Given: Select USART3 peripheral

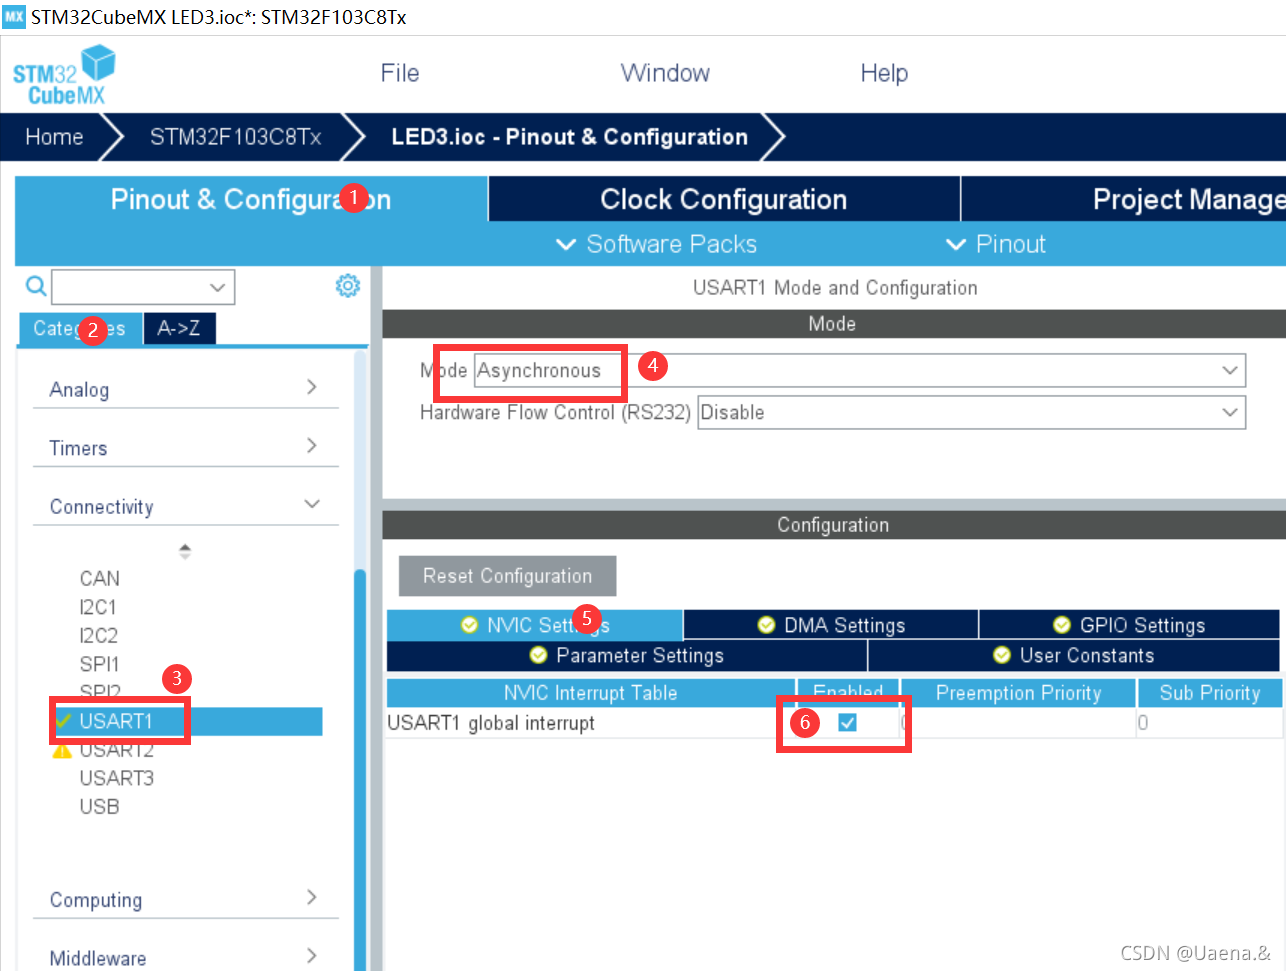Looking at the screenshot, I should pyautogui.click(x=117, y=778).
